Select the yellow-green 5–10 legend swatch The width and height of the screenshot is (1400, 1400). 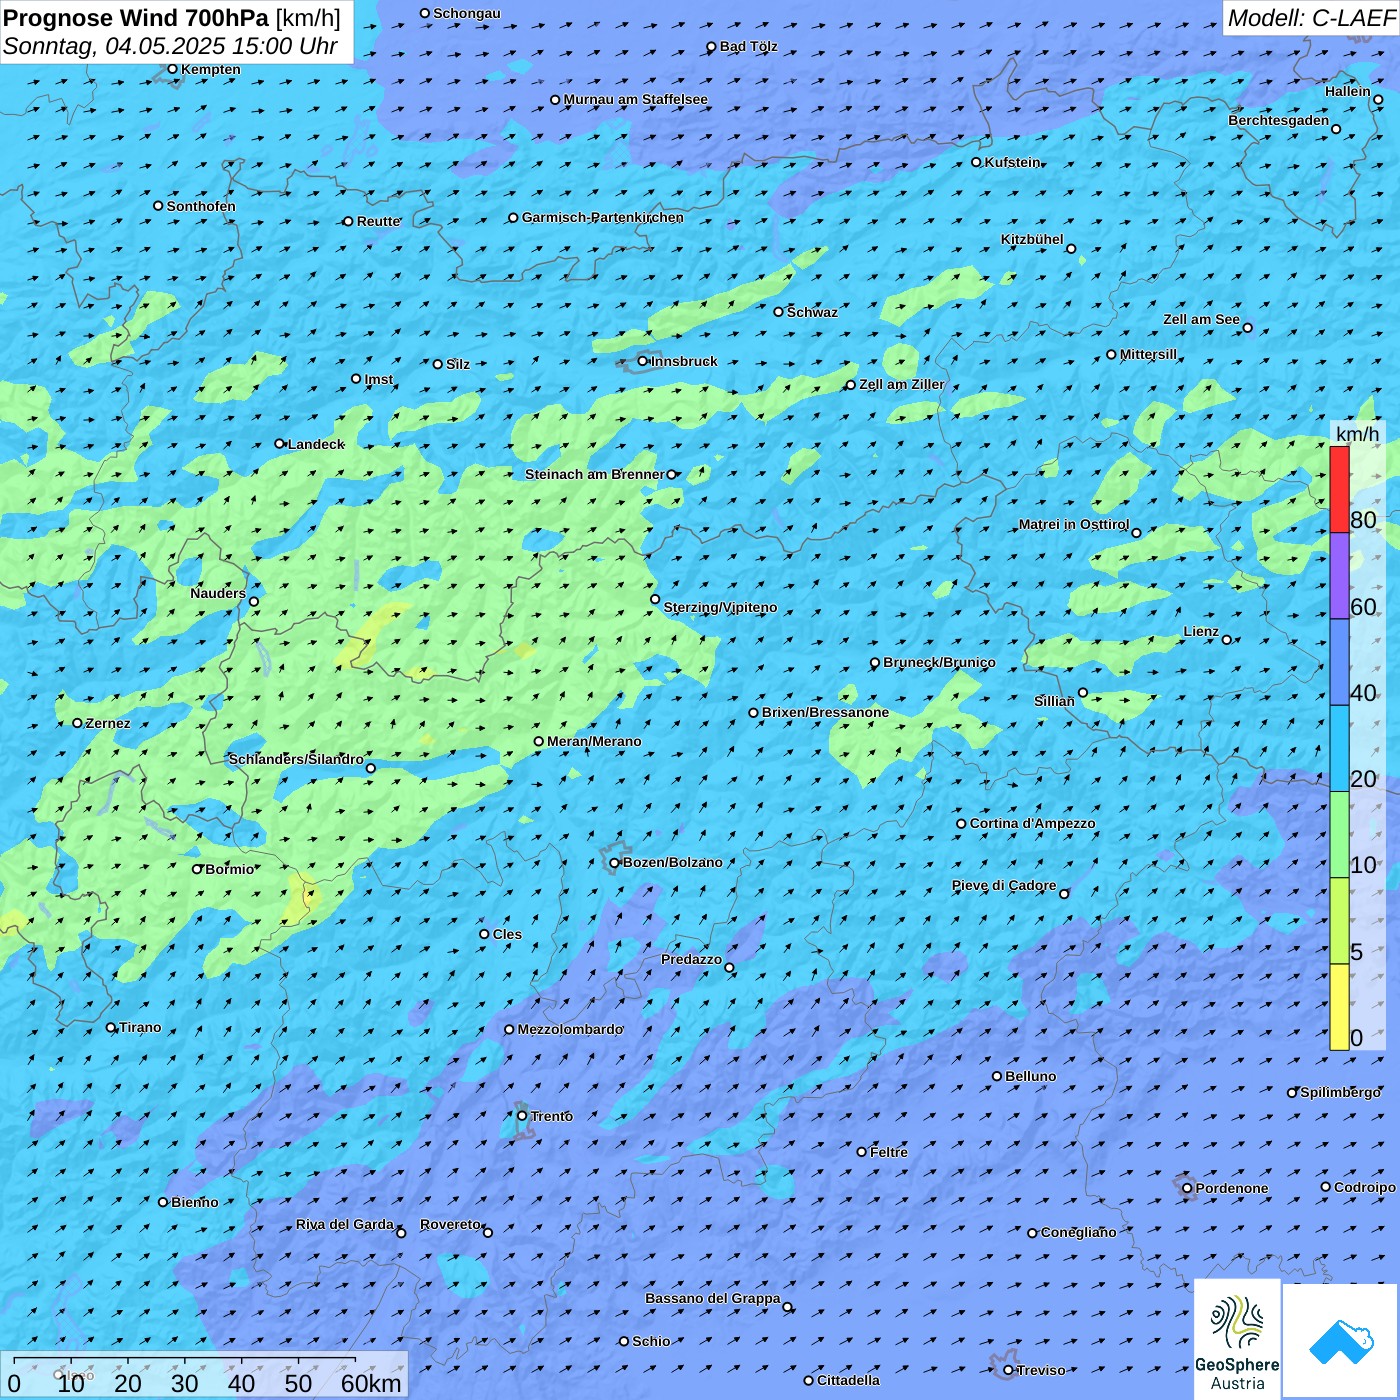(1339, 921)
